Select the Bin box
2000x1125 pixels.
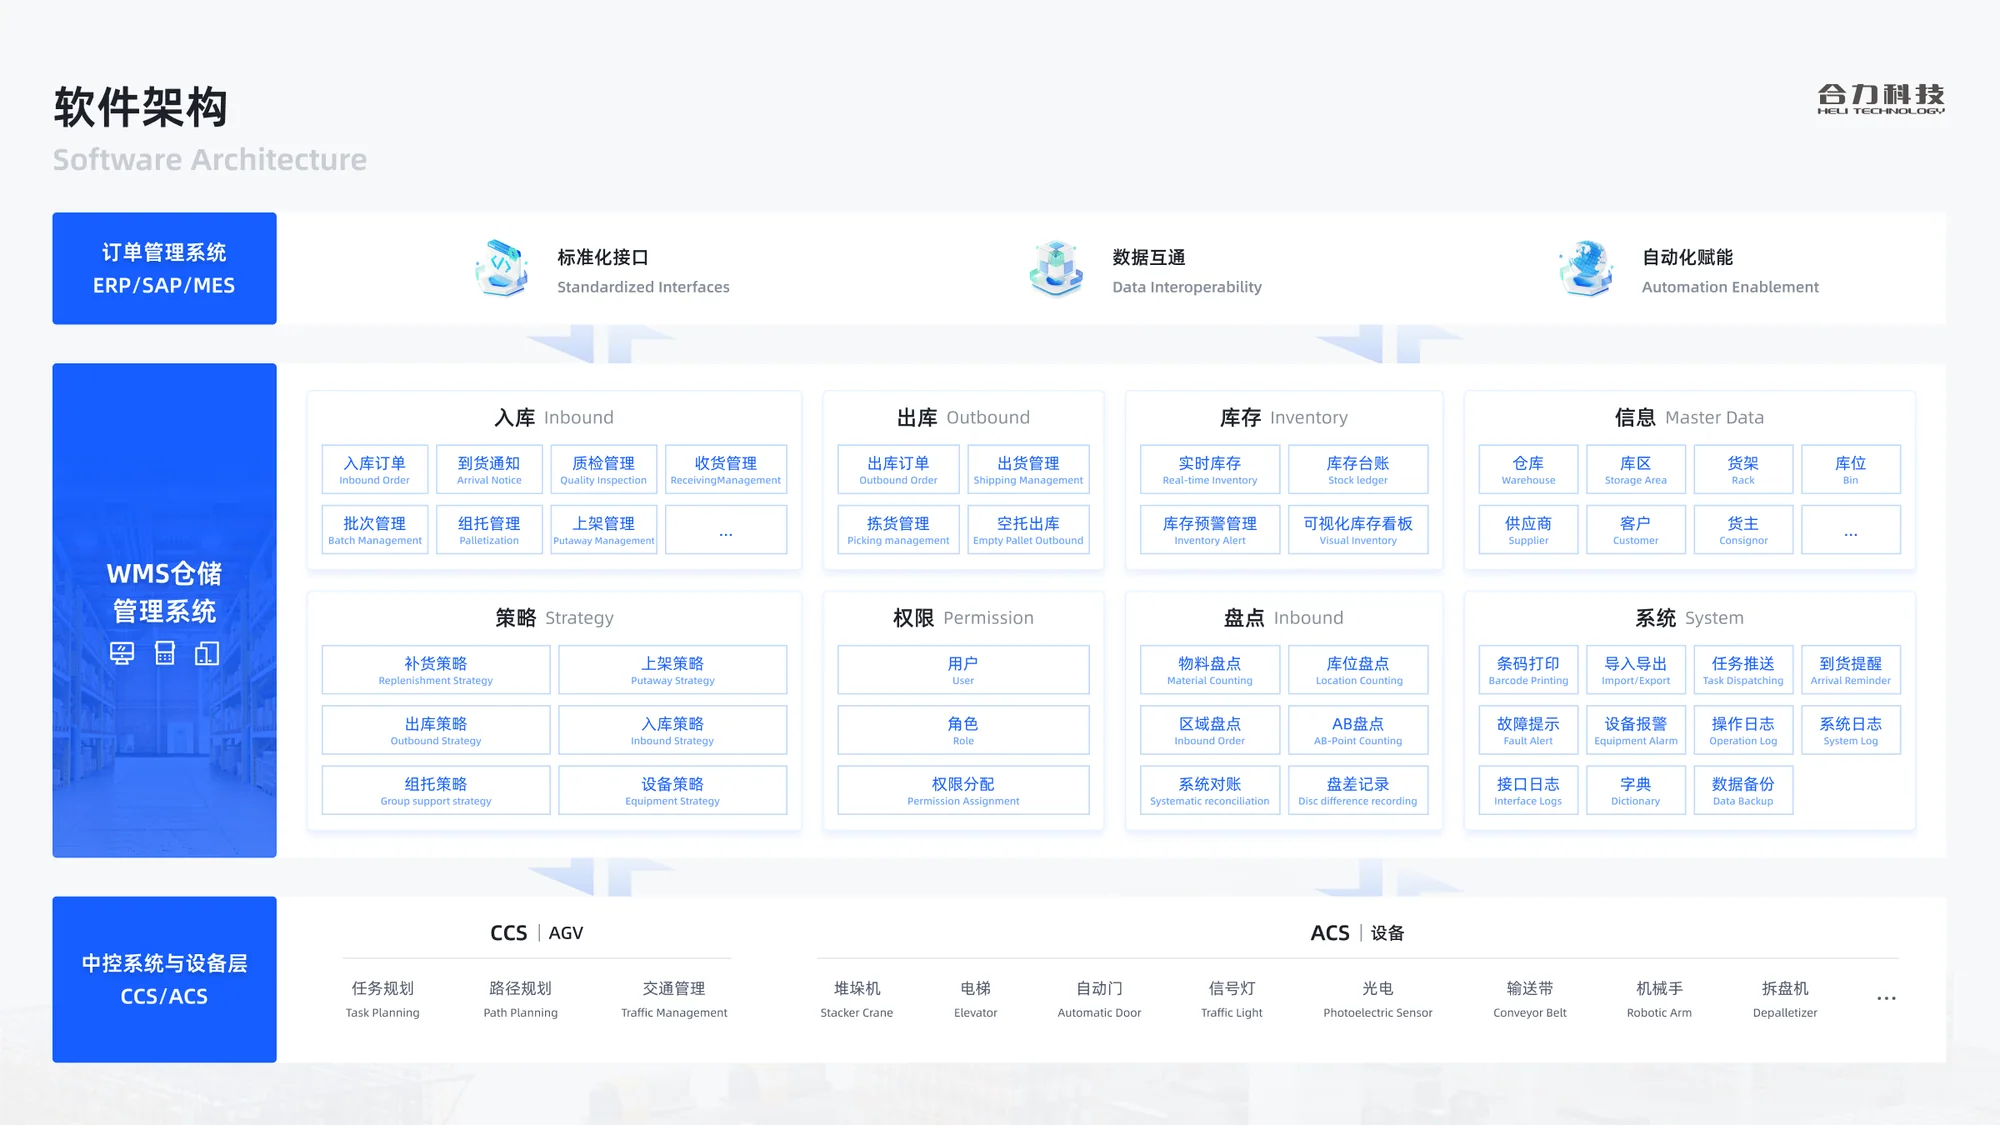click(1851, 469)
